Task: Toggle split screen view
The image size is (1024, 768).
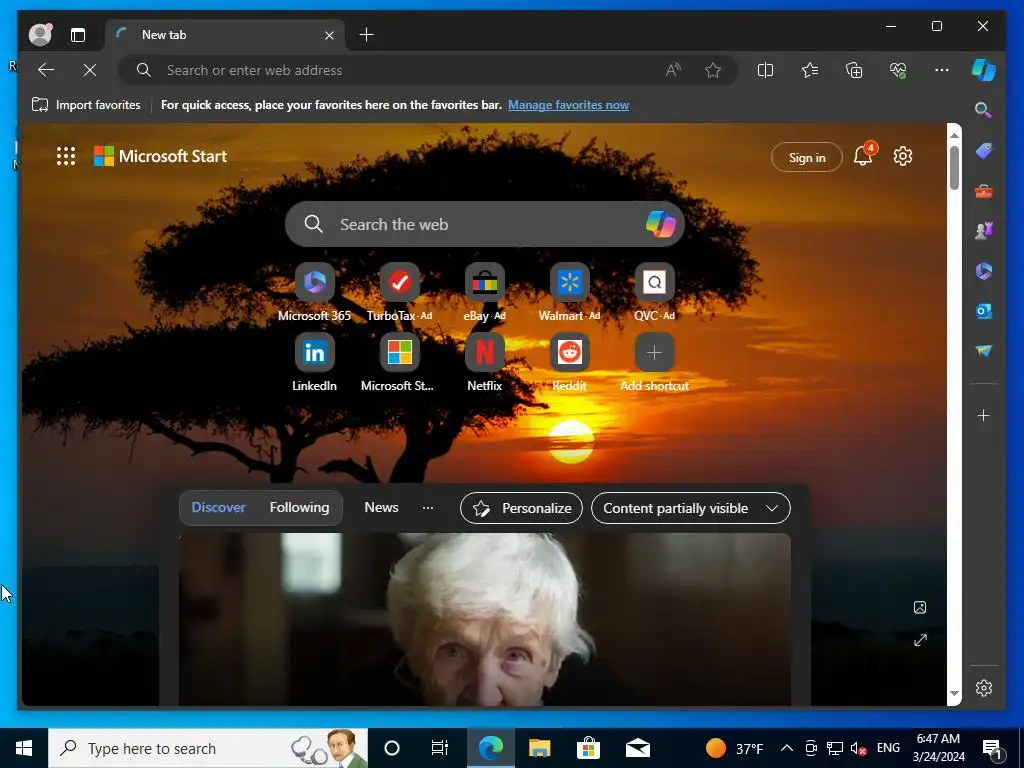Action: 765,70
